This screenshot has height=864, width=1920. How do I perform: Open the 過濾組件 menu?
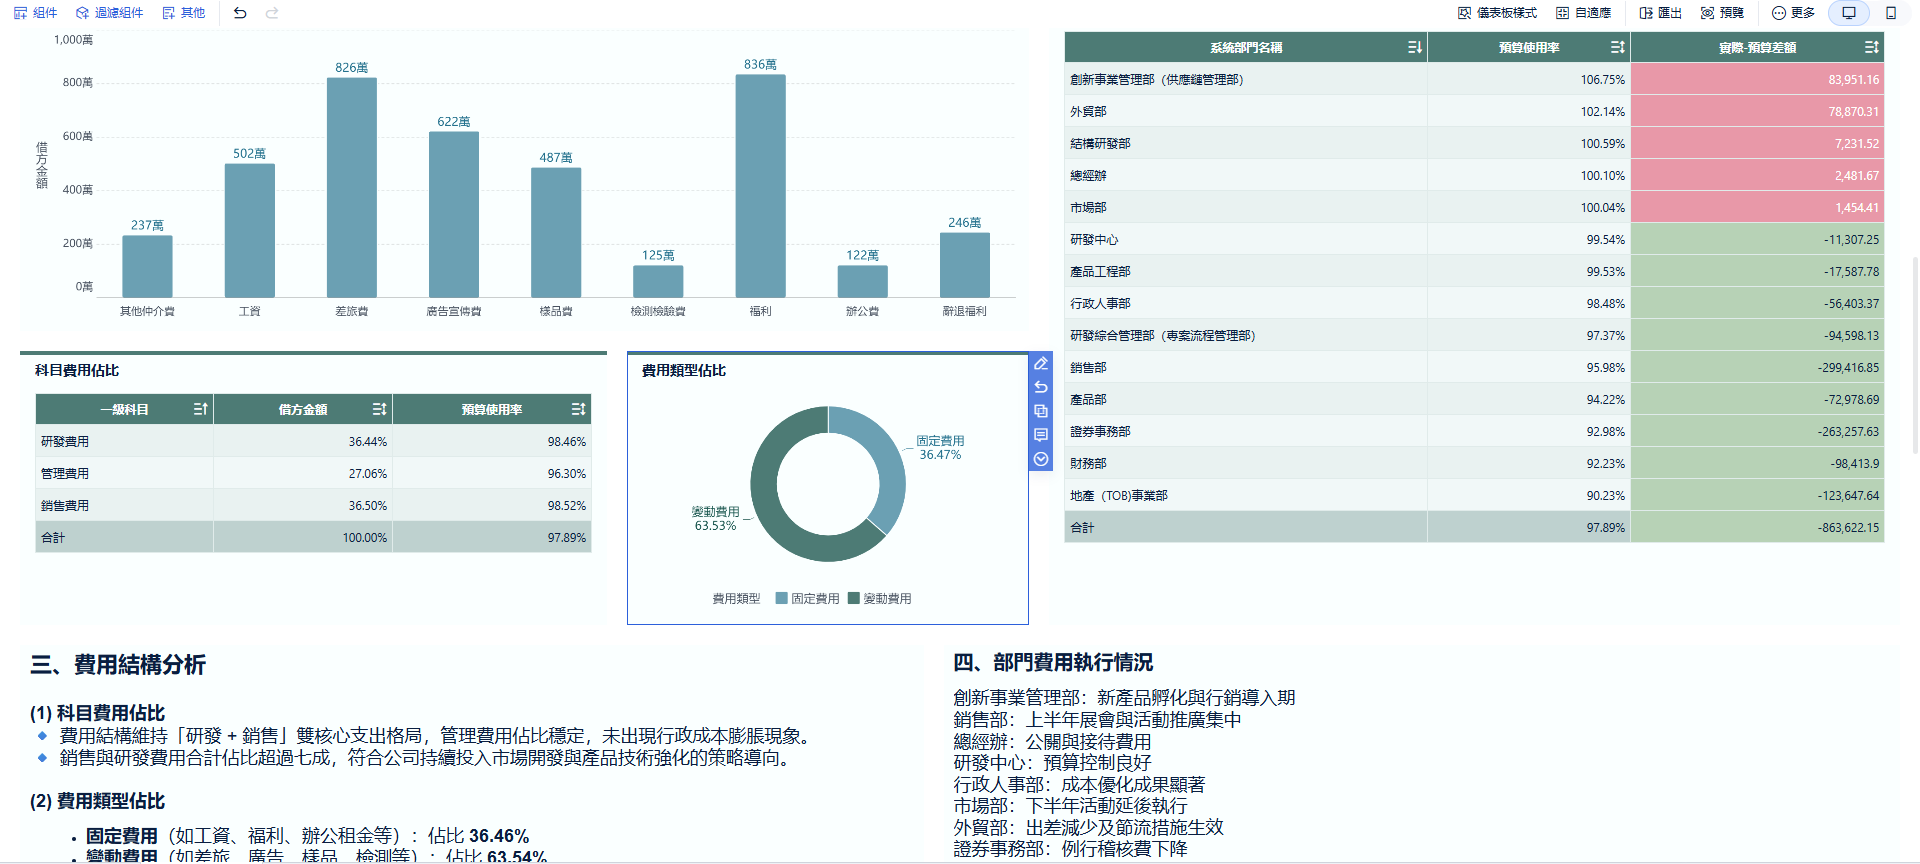tap(110, 13)
